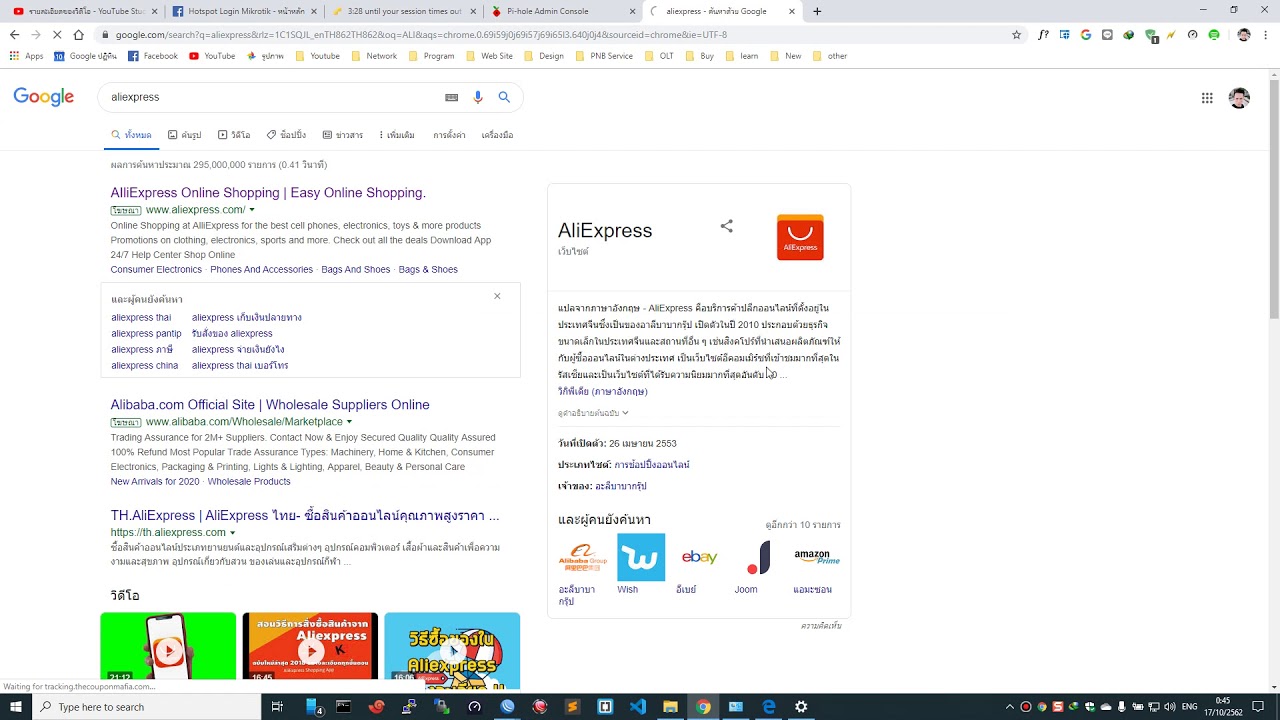Stop loading the page

point(57,34)
